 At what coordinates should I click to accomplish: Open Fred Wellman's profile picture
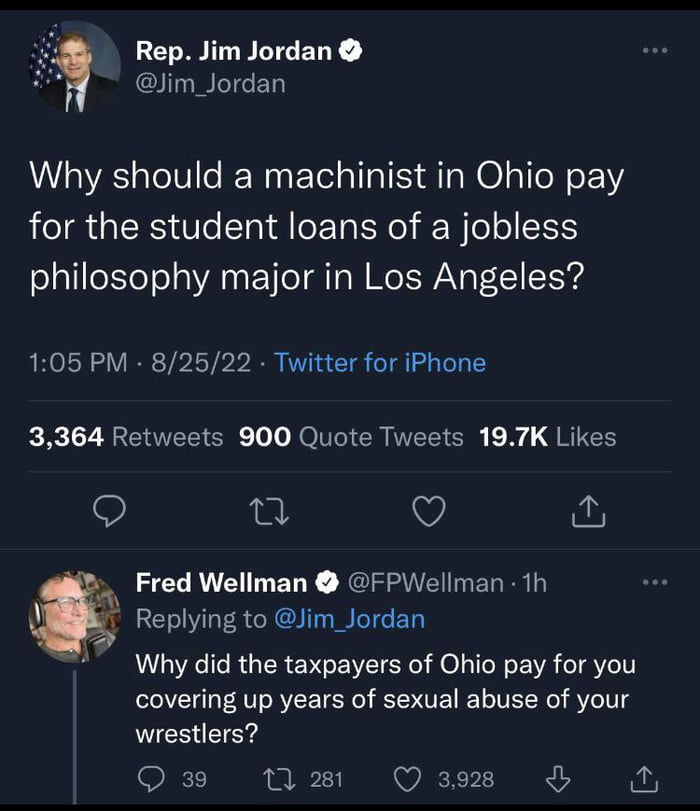pyautogui.click(x=74, y=616)
